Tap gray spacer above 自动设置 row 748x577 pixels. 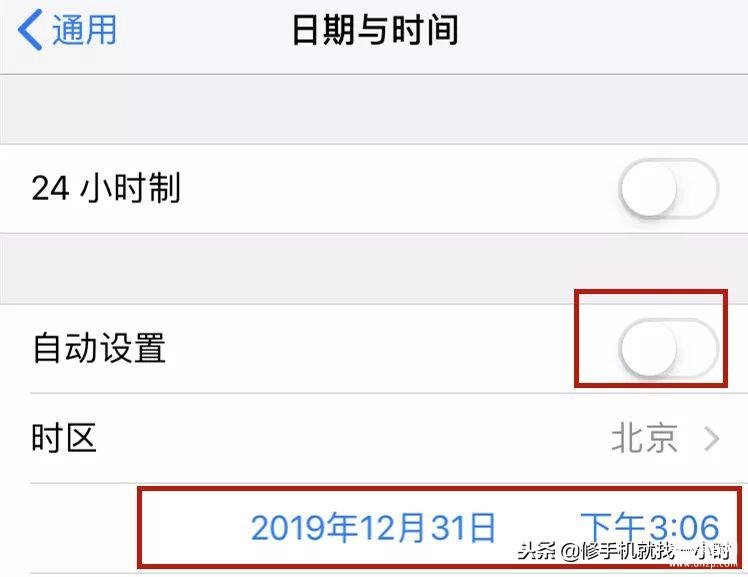[x=374, y=268]
